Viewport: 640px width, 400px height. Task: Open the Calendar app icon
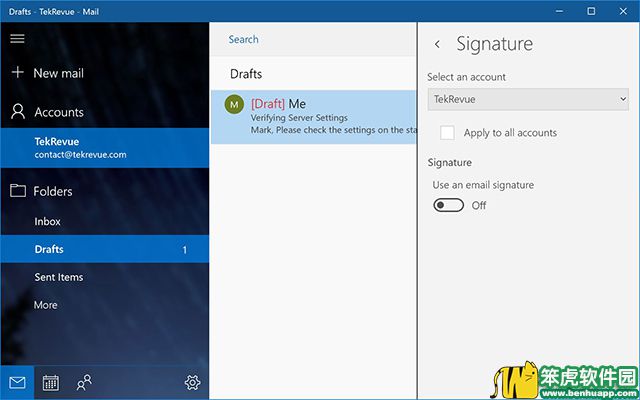pyautogui.click(x=51, y=382)
